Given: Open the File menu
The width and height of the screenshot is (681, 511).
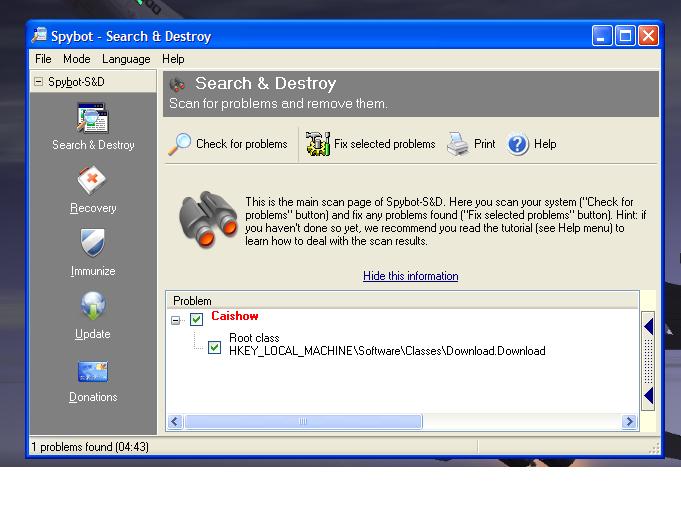Looking at the screenshot, I should click(x=43, y=59).
